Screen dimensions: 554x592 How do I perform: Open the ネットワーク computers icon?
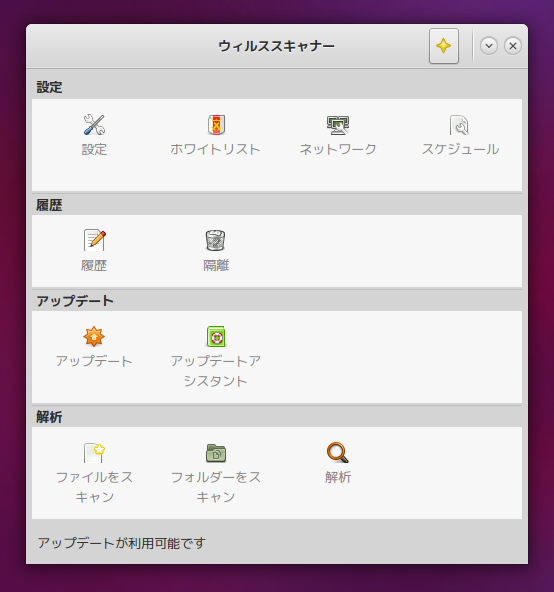pyautogui.click(x=338, y=125)
